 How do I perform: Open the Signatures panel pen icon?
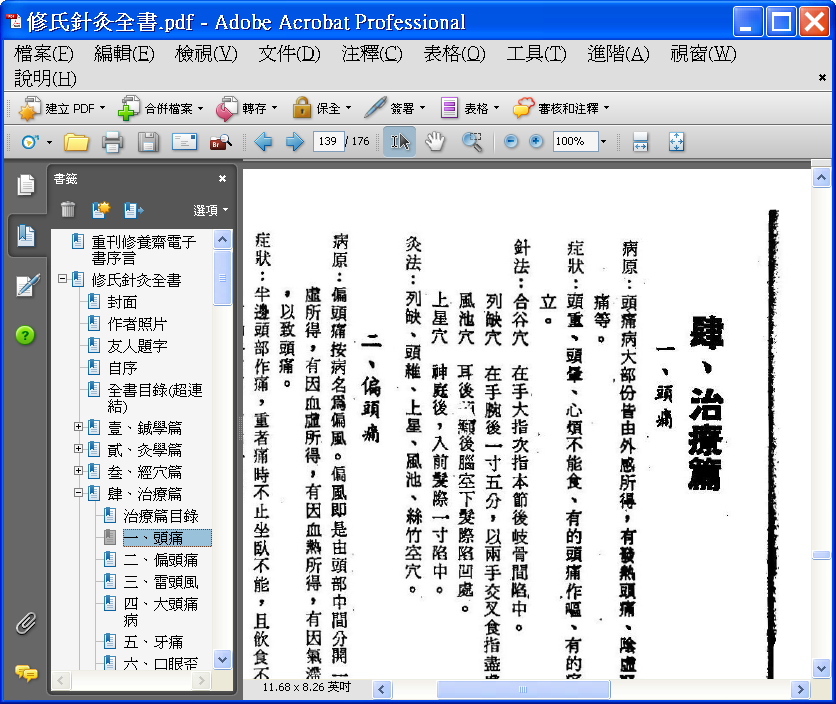click(28, 285)
